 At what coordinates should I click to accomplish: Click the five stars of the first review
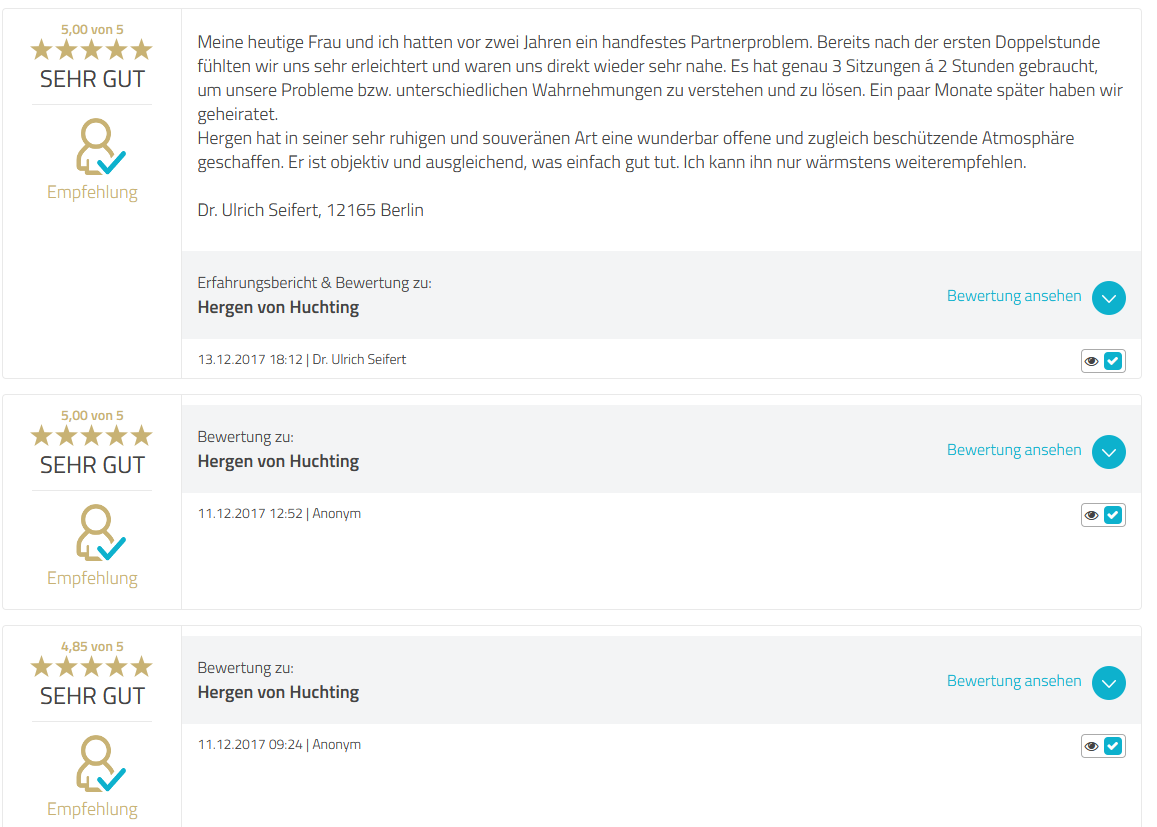[x=92, y=49]
